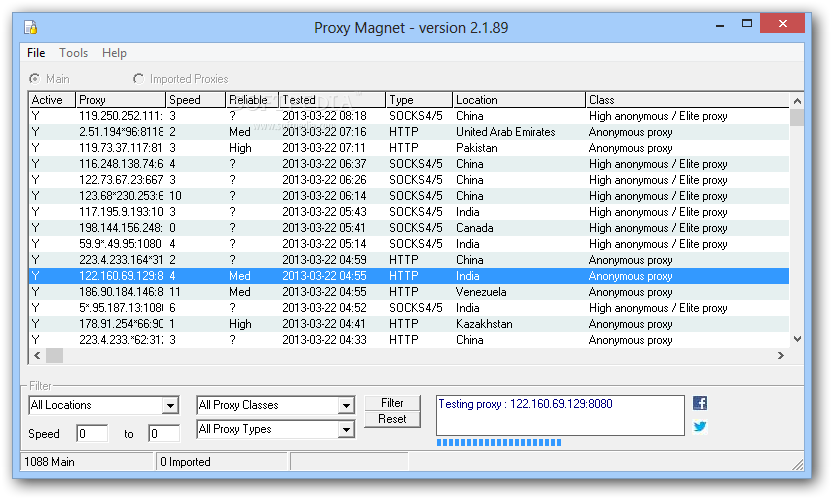The width and height of the screenshot is (832, 499).
Task: Select the Canada proxy row
Action: point(409,228)
